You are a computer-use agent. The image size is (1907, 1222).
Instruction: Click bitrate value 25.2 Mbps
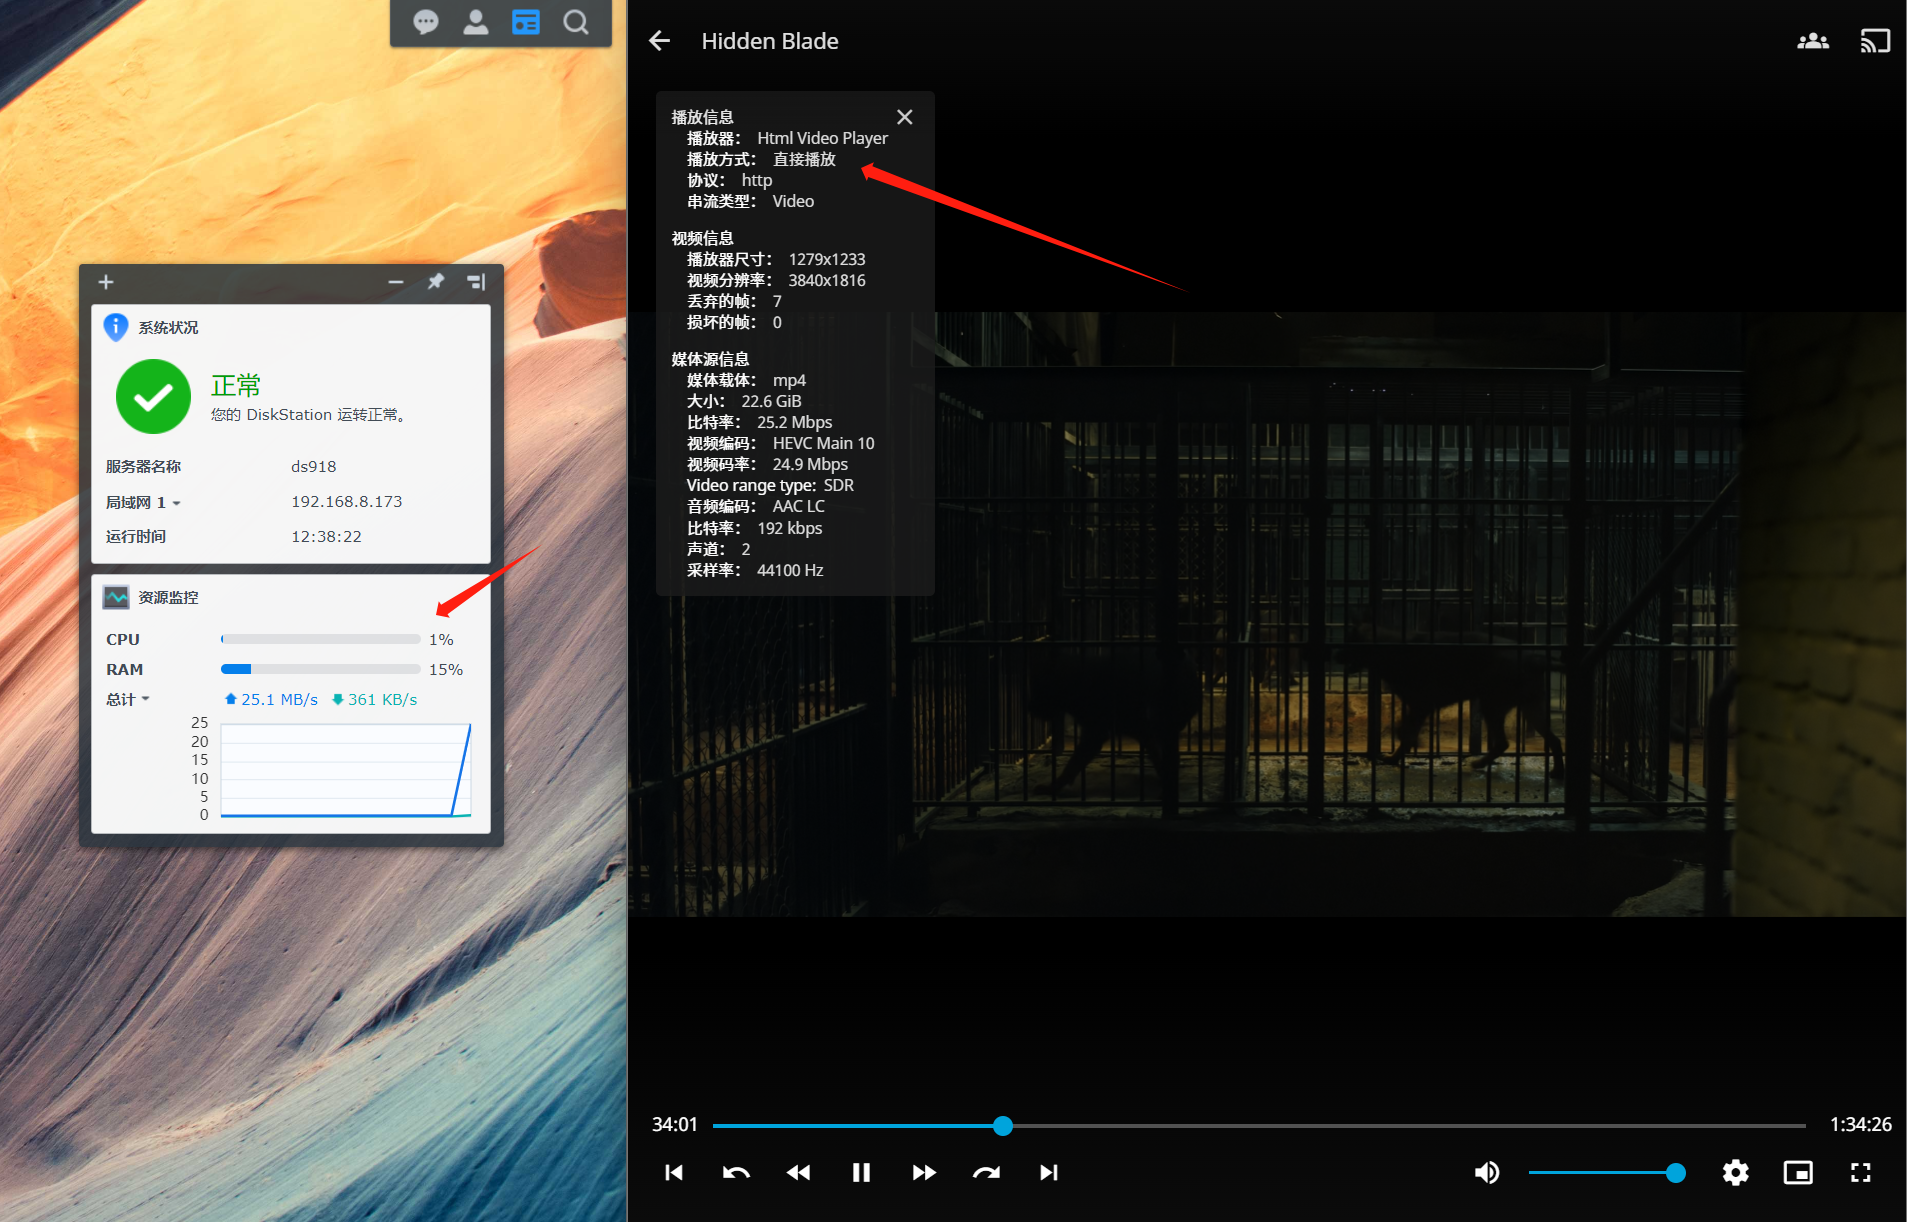click(x=794, y=422)
